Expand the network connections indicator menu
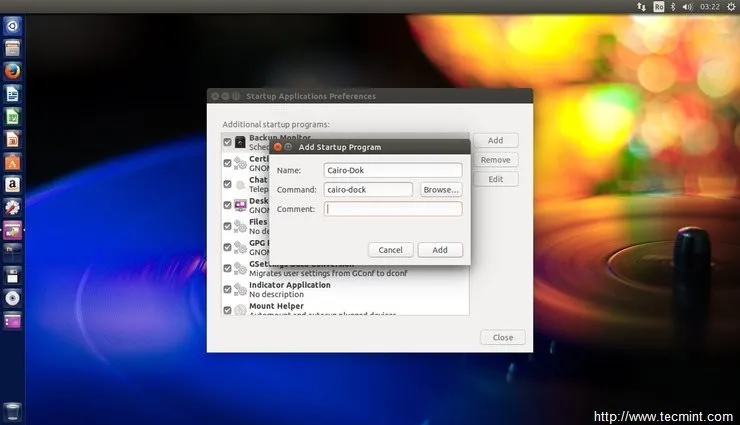Viewport: 740px width, 425px height. (x=643, y=6)
